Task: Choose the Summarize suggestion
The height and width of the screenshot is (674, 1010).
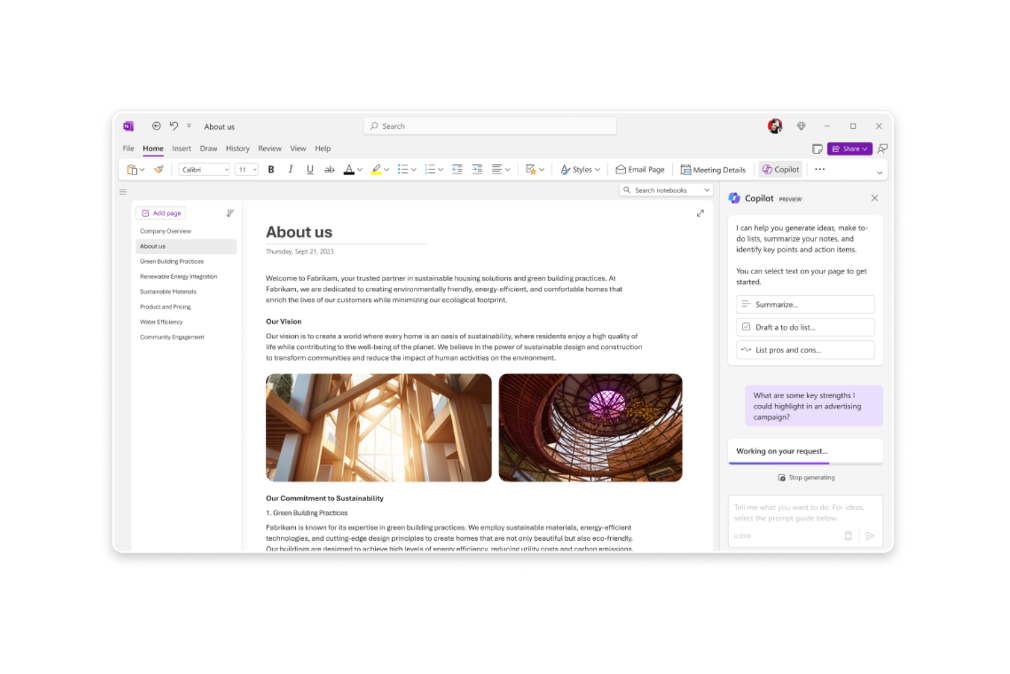Action: click(805, 304)
